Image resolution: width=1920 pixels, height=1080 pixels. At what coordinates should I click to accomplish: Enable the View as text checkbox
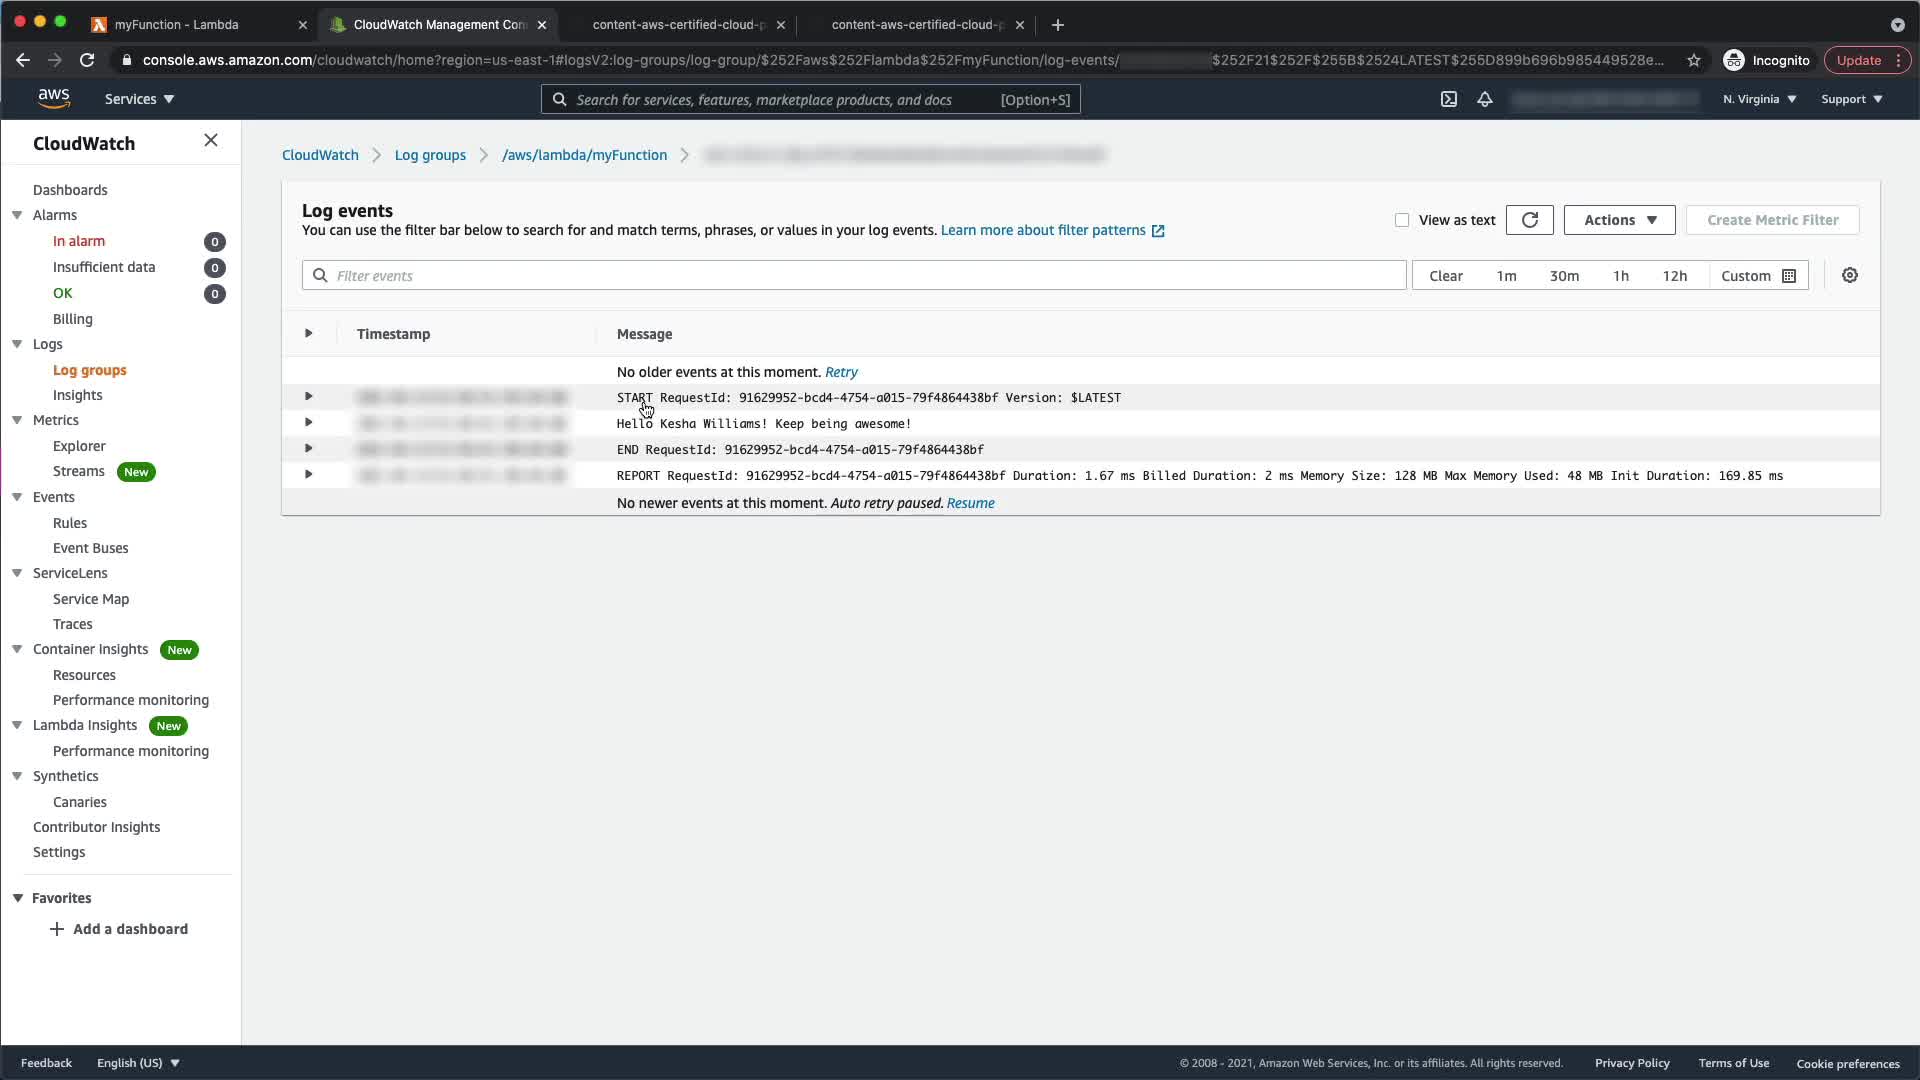[1402, 220]
